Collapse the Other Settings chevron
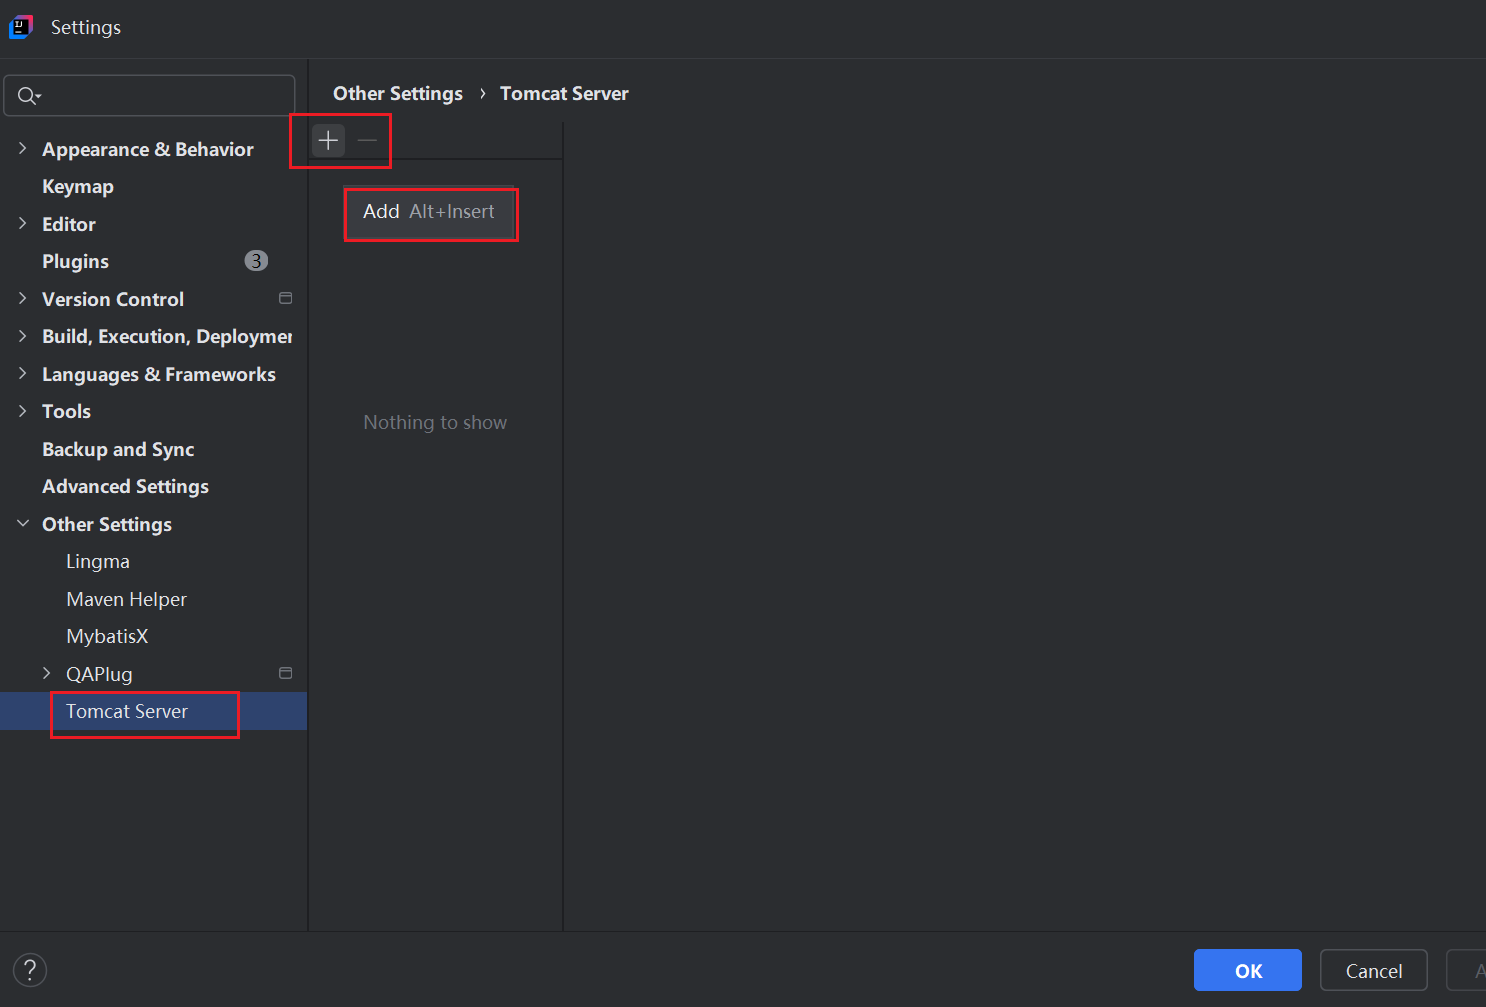 pyautogui.click(x=22, y=523)
